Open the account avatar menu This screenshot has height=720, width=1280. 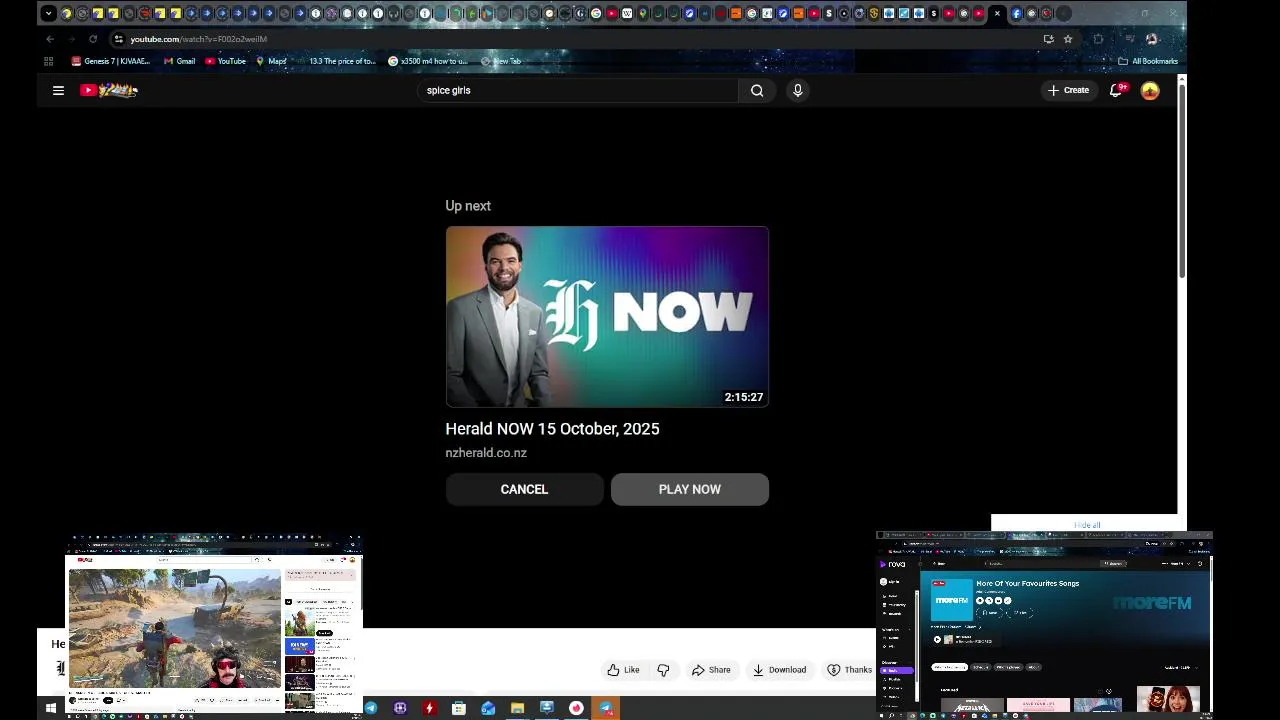coord(1150,90)
